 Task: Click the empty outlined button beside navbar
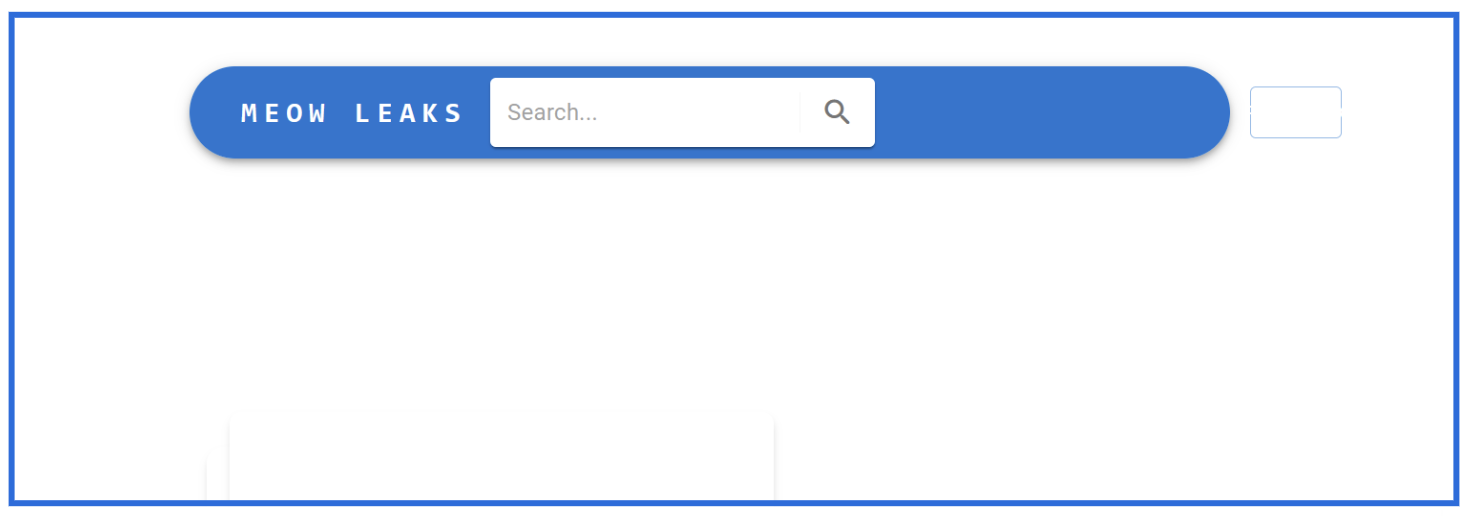click(1295, 112)
